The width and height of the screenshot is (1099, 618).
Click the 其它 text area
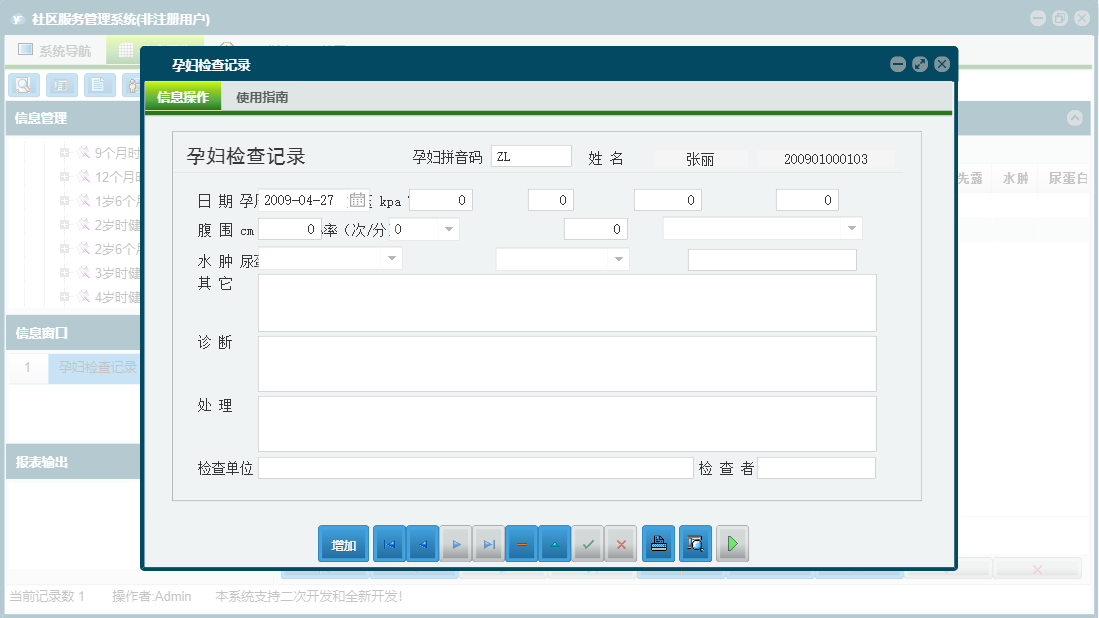pos(567,303)
